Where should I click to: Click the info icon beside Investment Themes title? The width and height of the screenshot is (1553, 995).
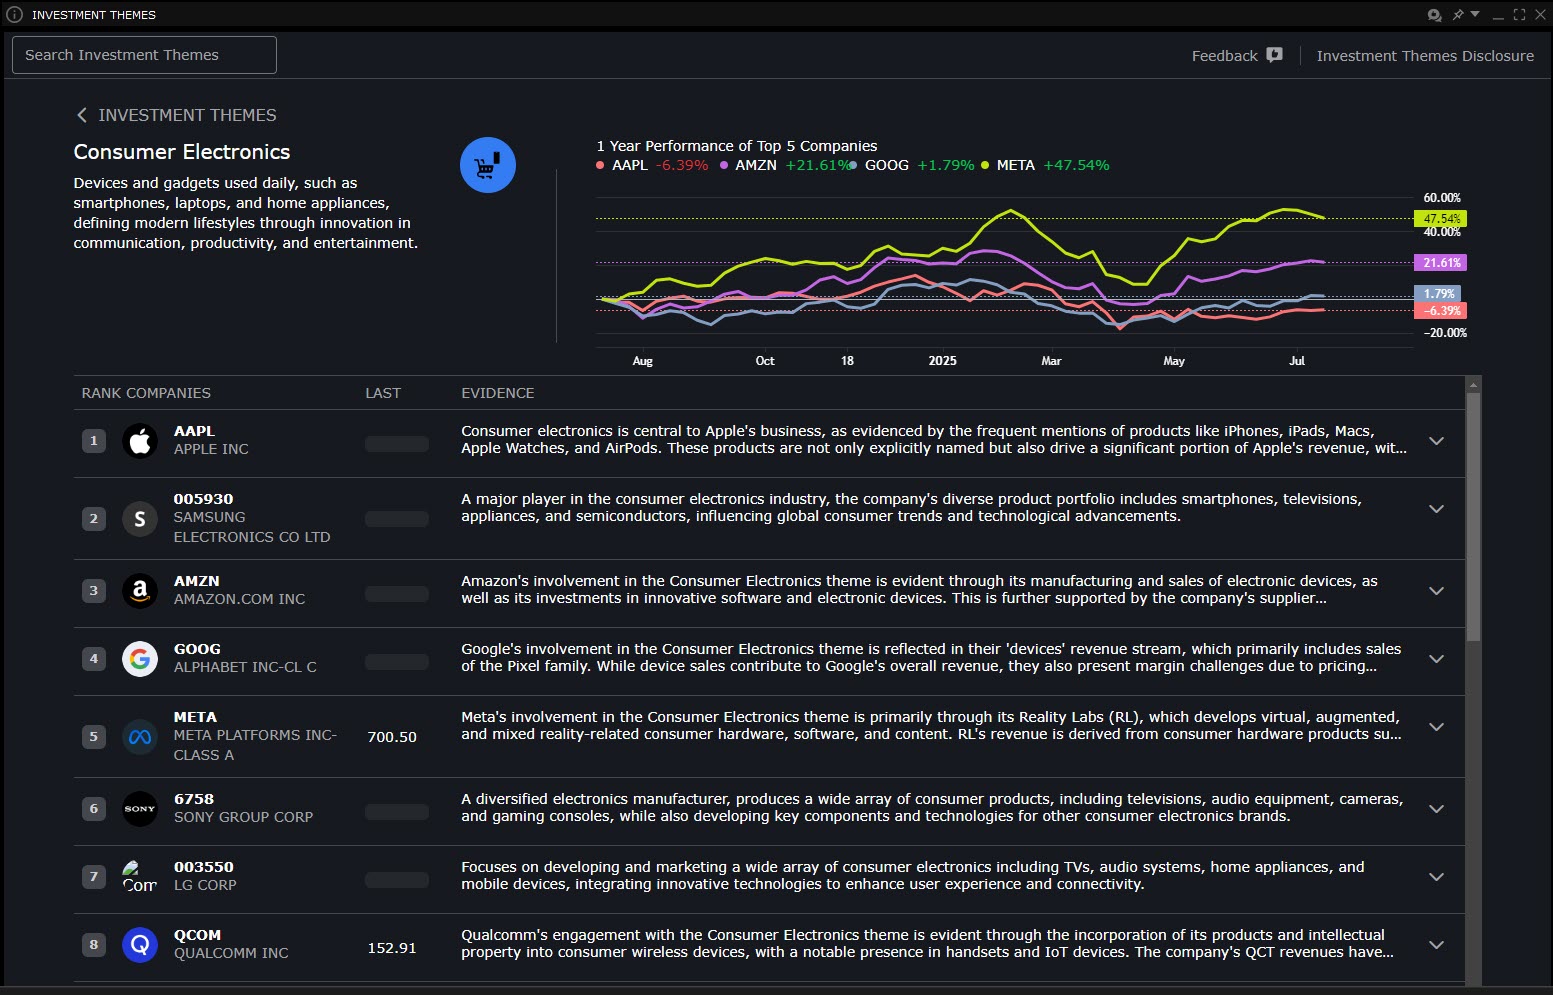pyautogui.click(x=14, y=14)
